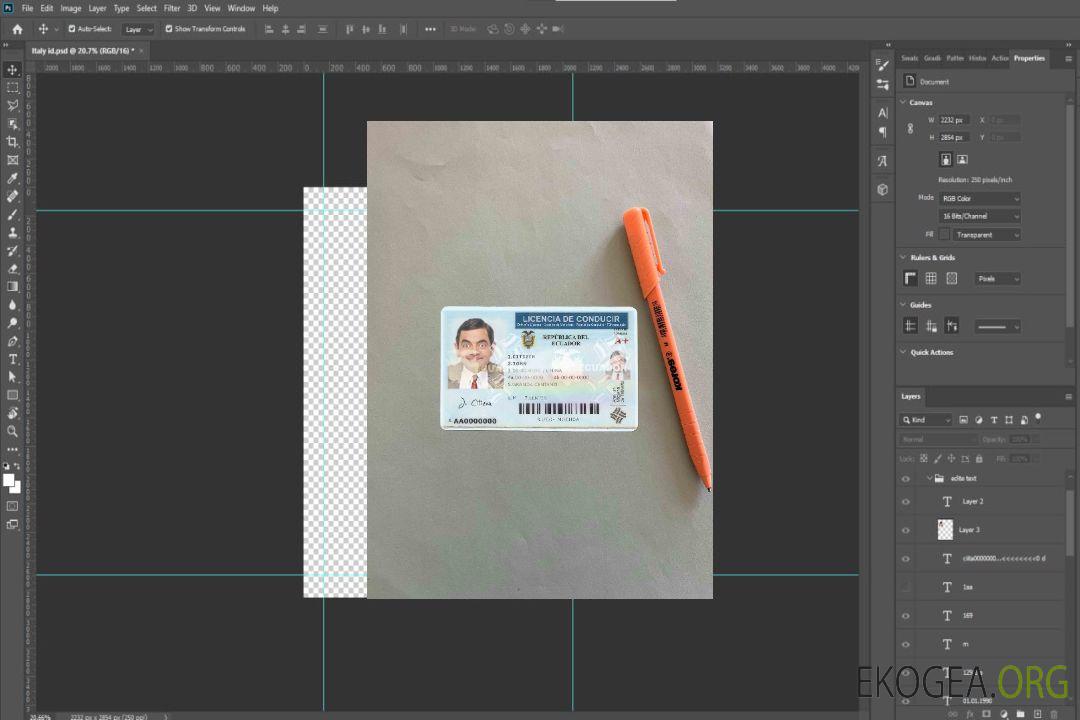Select the Eraser tool
This screenshot has width=1080, height=720.
[12, 269]
